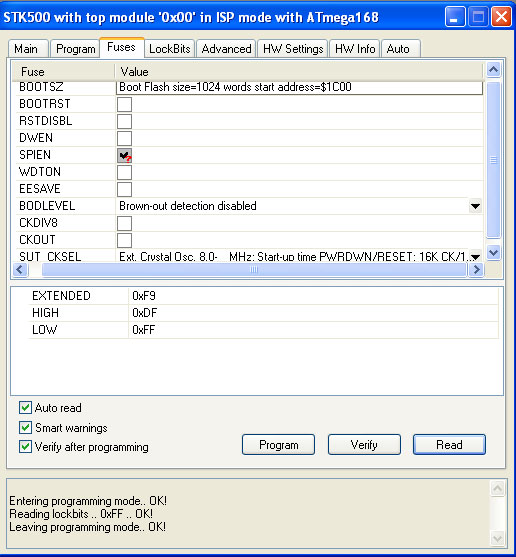Close the STK500 window
Image resolution: width=516 pixels, height=557 pixels.
click(x=501, y=17)
